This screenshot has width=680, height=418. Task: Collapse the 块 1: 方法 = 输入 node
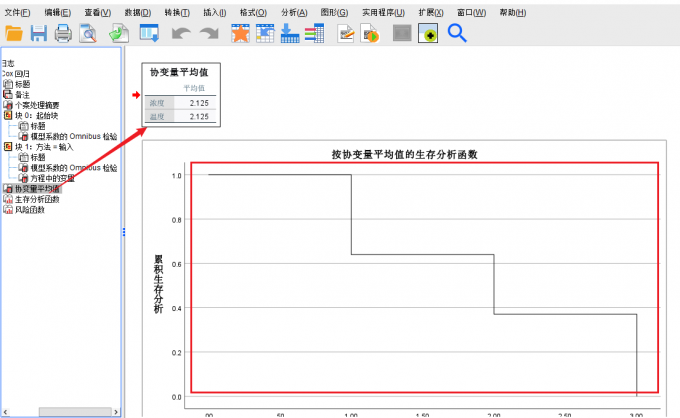click(8, 146)
